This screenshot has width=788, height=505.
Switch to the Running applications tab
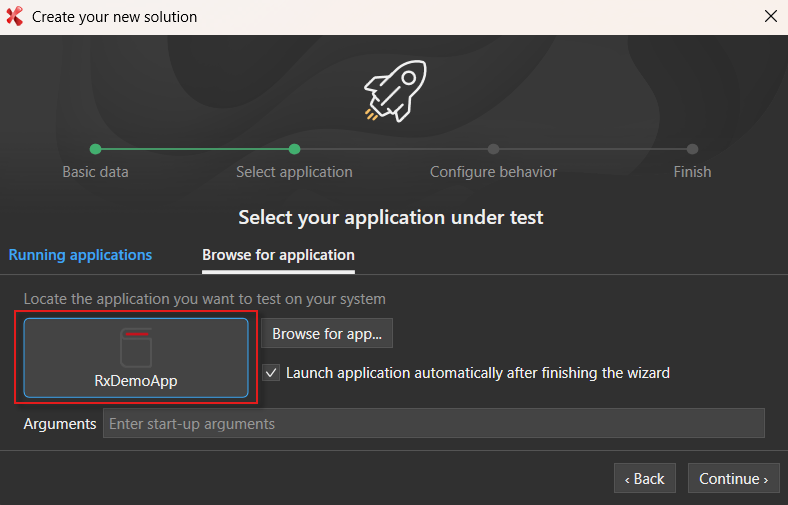pos(80,255)
